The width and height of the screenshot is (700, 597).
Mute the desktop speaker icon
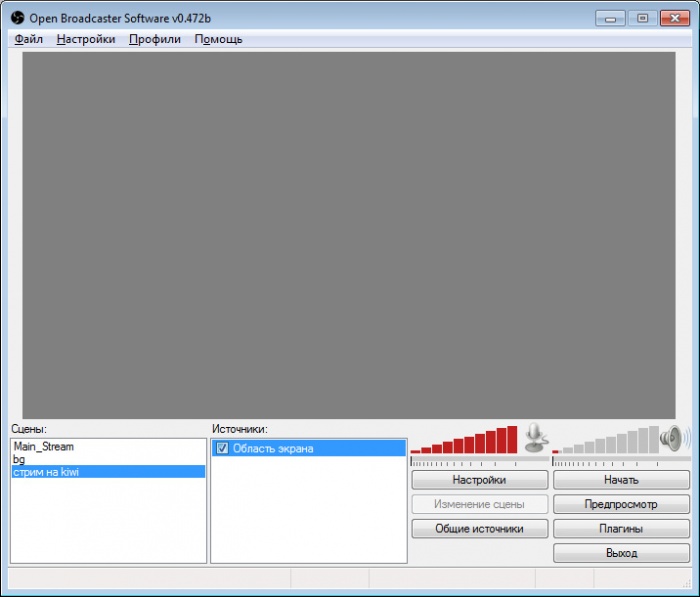[x=675, y=438]
